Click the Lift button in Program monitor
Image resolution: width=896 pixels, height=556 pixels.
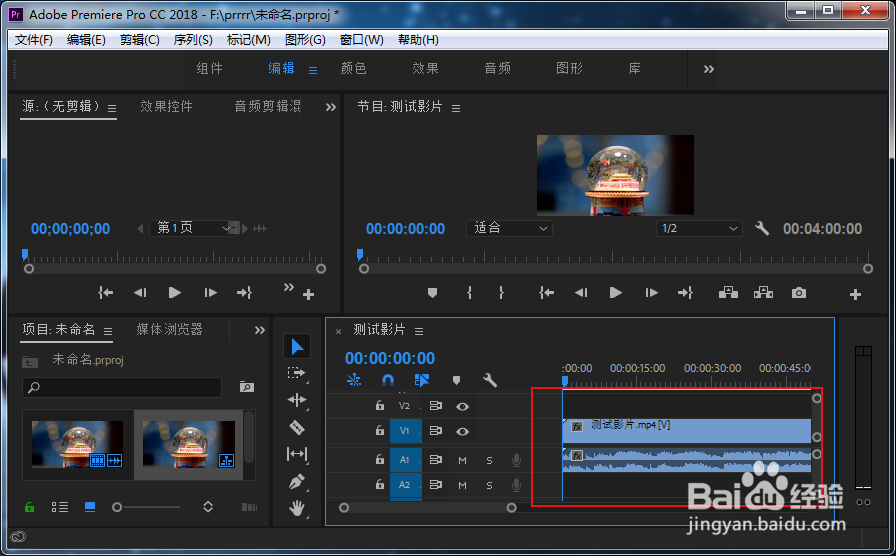pos(728,293)
